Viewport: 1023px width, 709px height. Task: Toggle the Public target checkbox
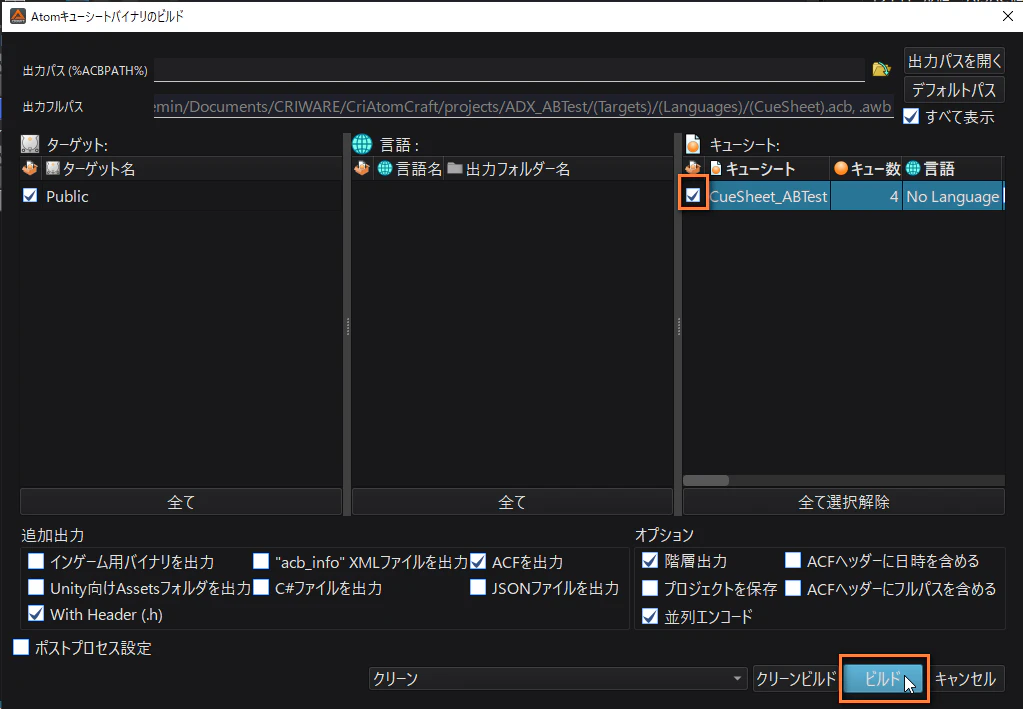[x=30, y=195]
